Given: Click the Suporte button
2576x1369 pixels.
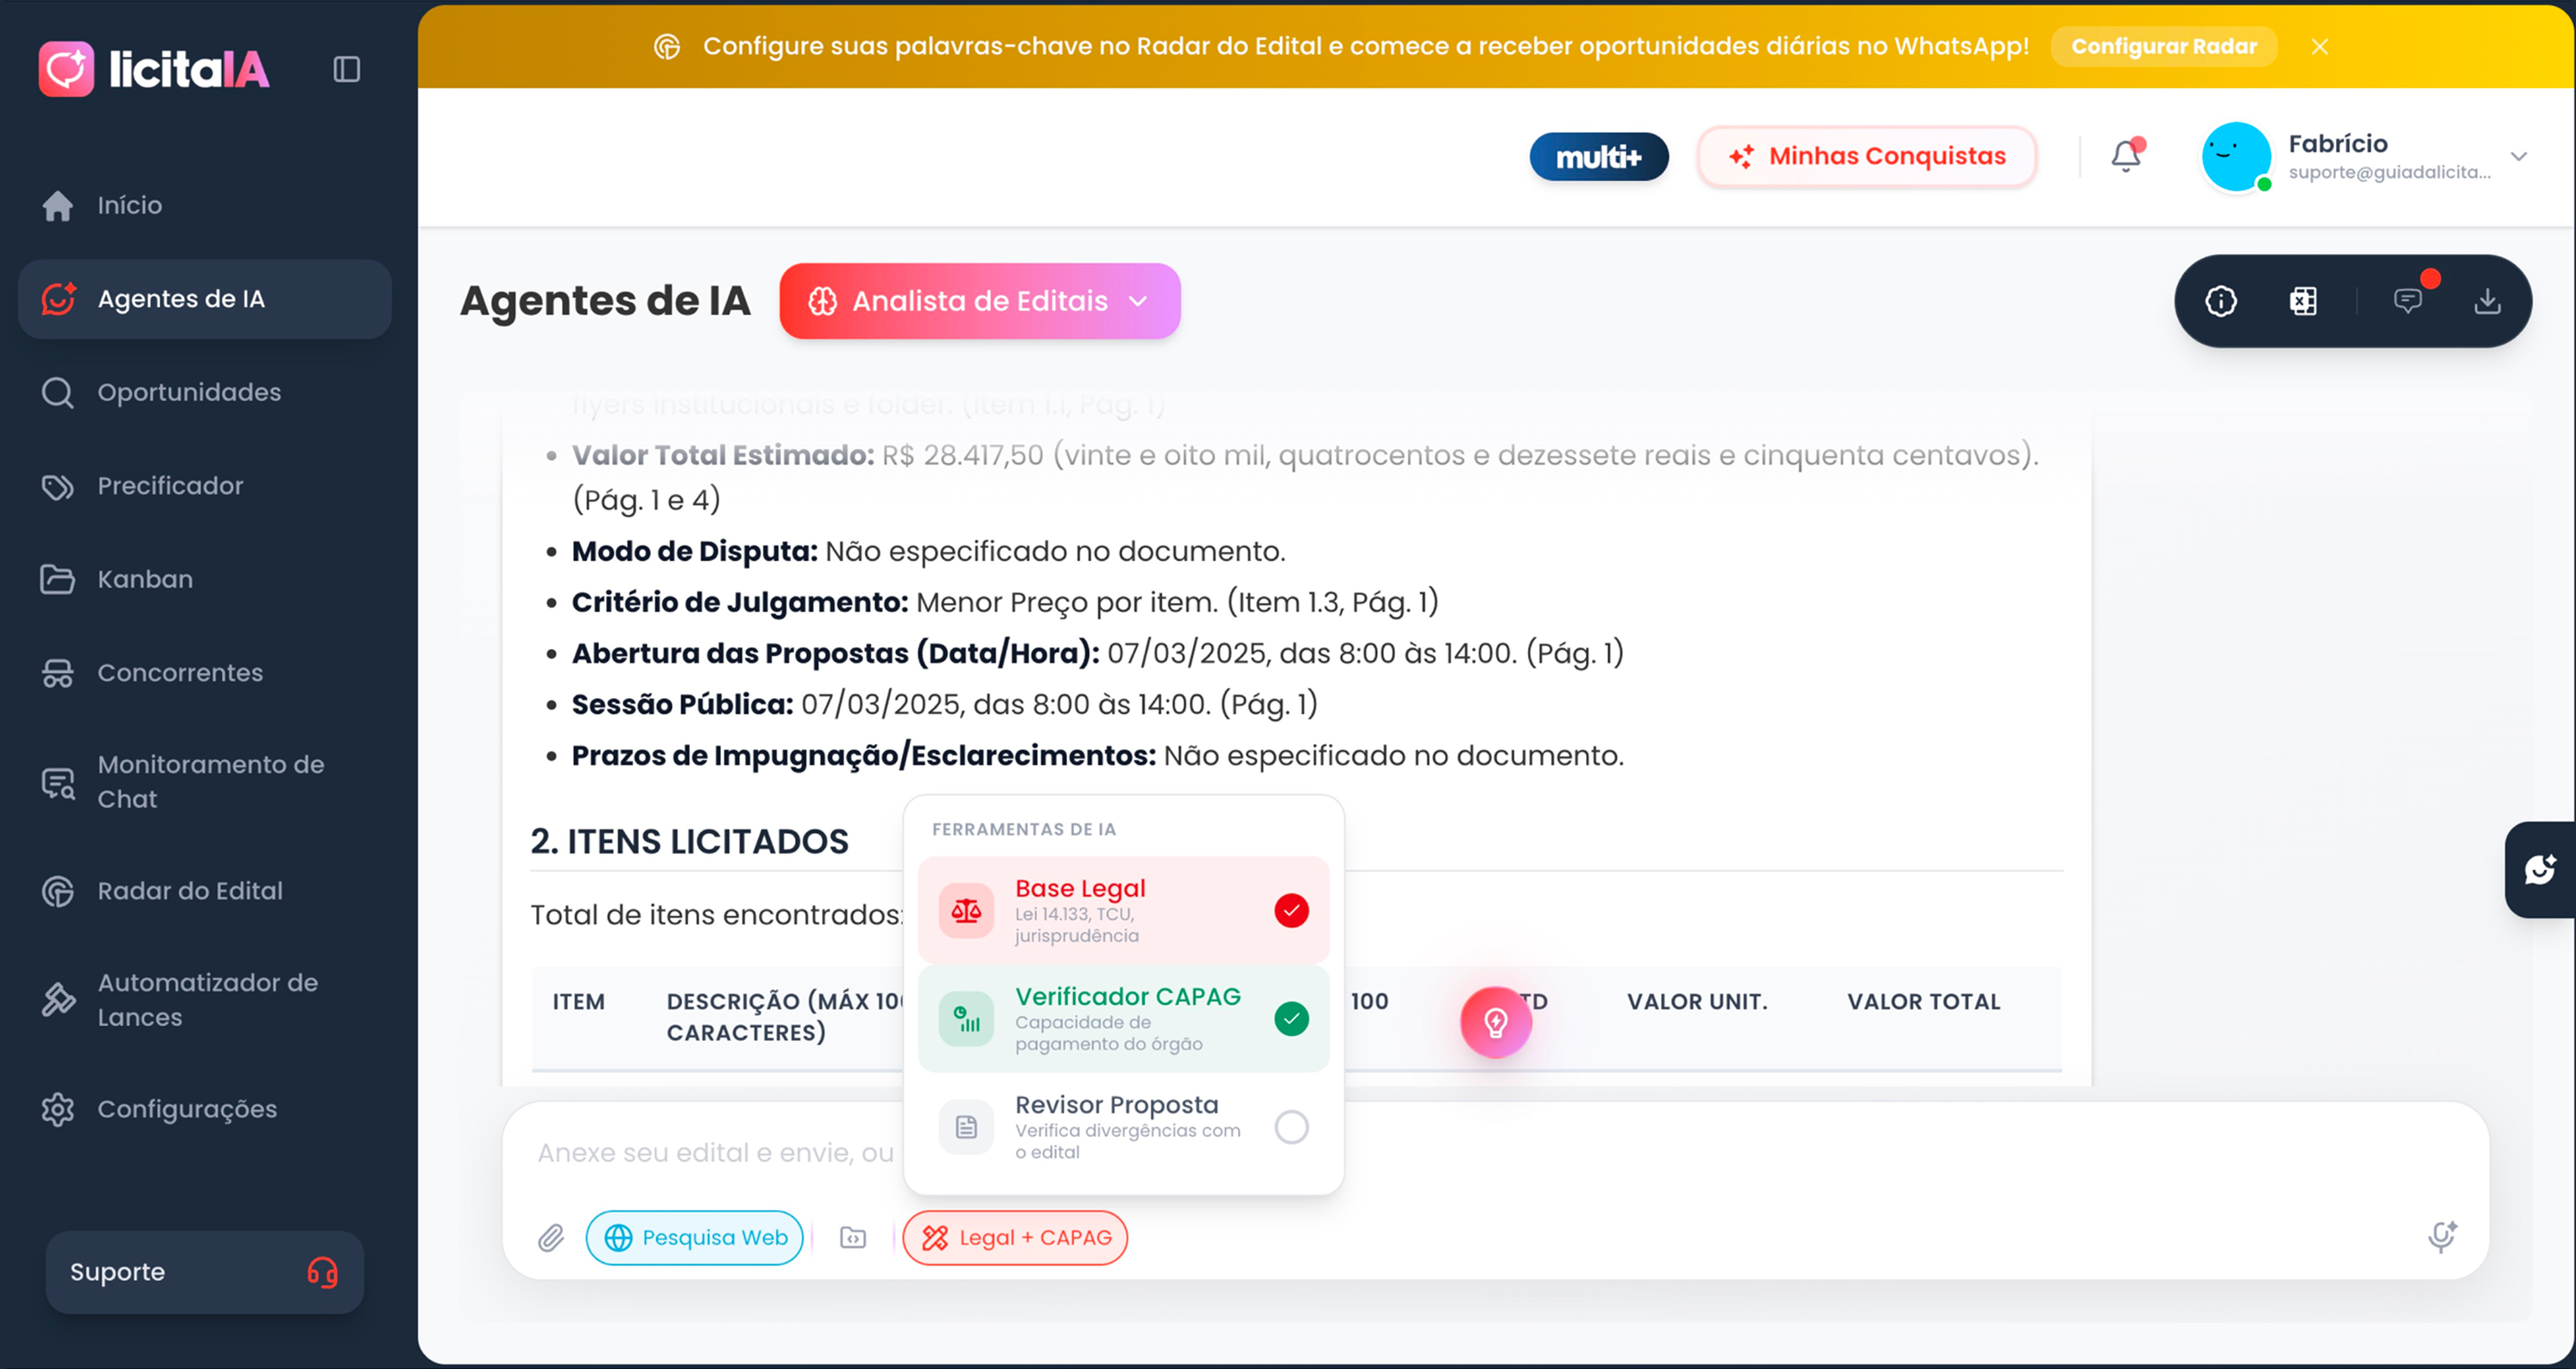Looking at the screenshot, I should point(204,1272).
